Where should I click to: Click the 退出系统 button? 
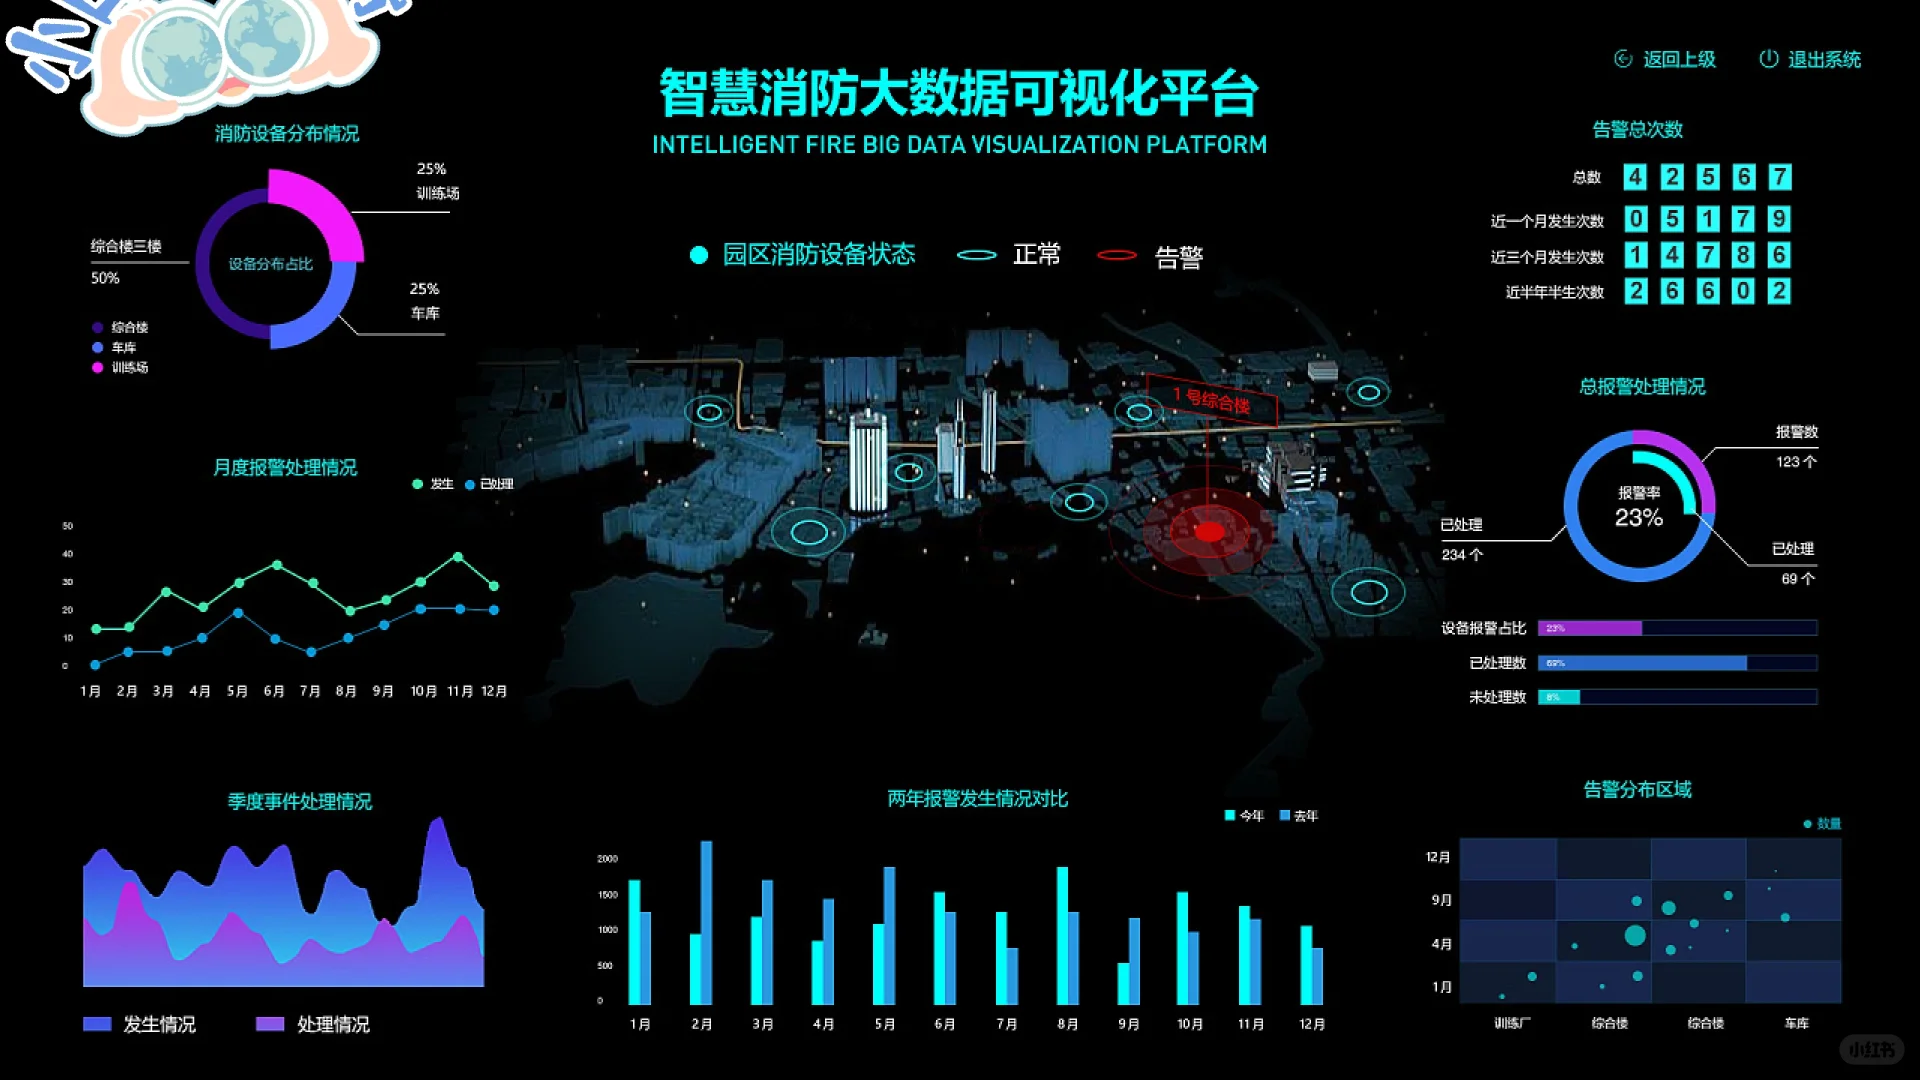[1825, 59]
